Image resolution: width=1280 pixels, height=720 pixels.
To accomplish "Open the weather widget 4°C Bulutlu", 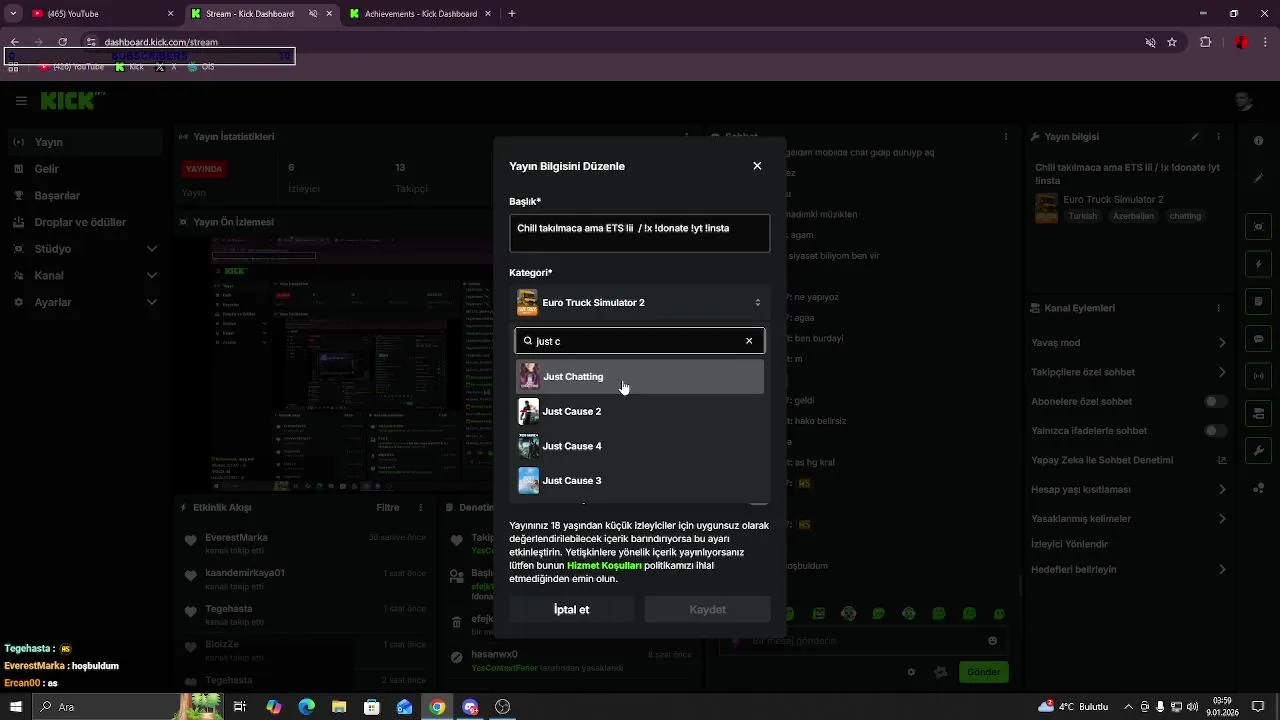I will [x=1074, y=707].
